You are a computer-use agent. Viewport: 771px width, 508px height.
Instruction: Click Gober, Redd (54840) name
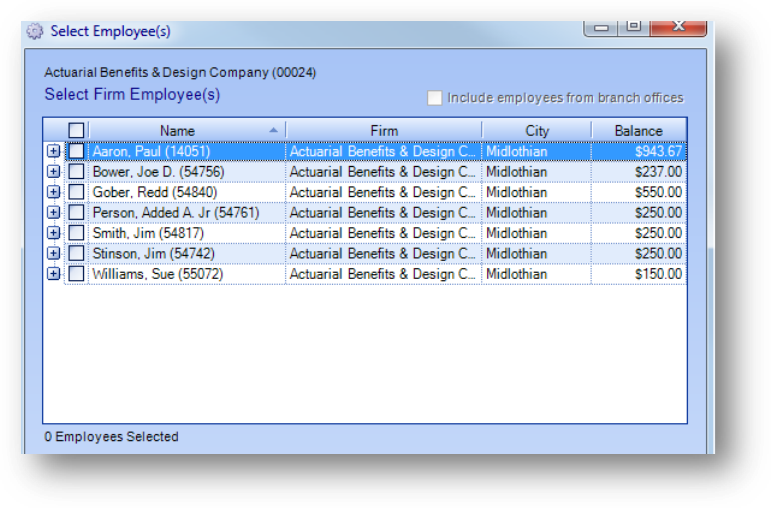(187, 192)
